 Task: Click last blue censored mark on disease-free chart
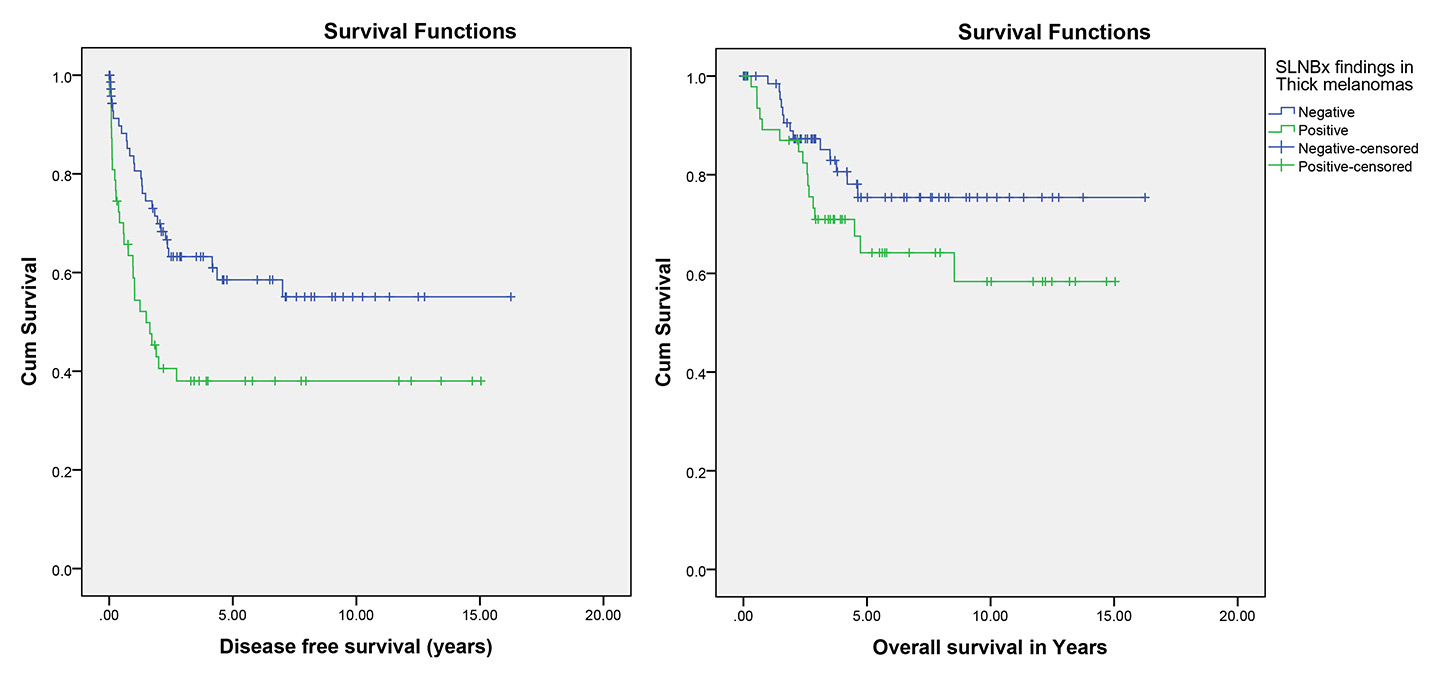click(511, 297)
